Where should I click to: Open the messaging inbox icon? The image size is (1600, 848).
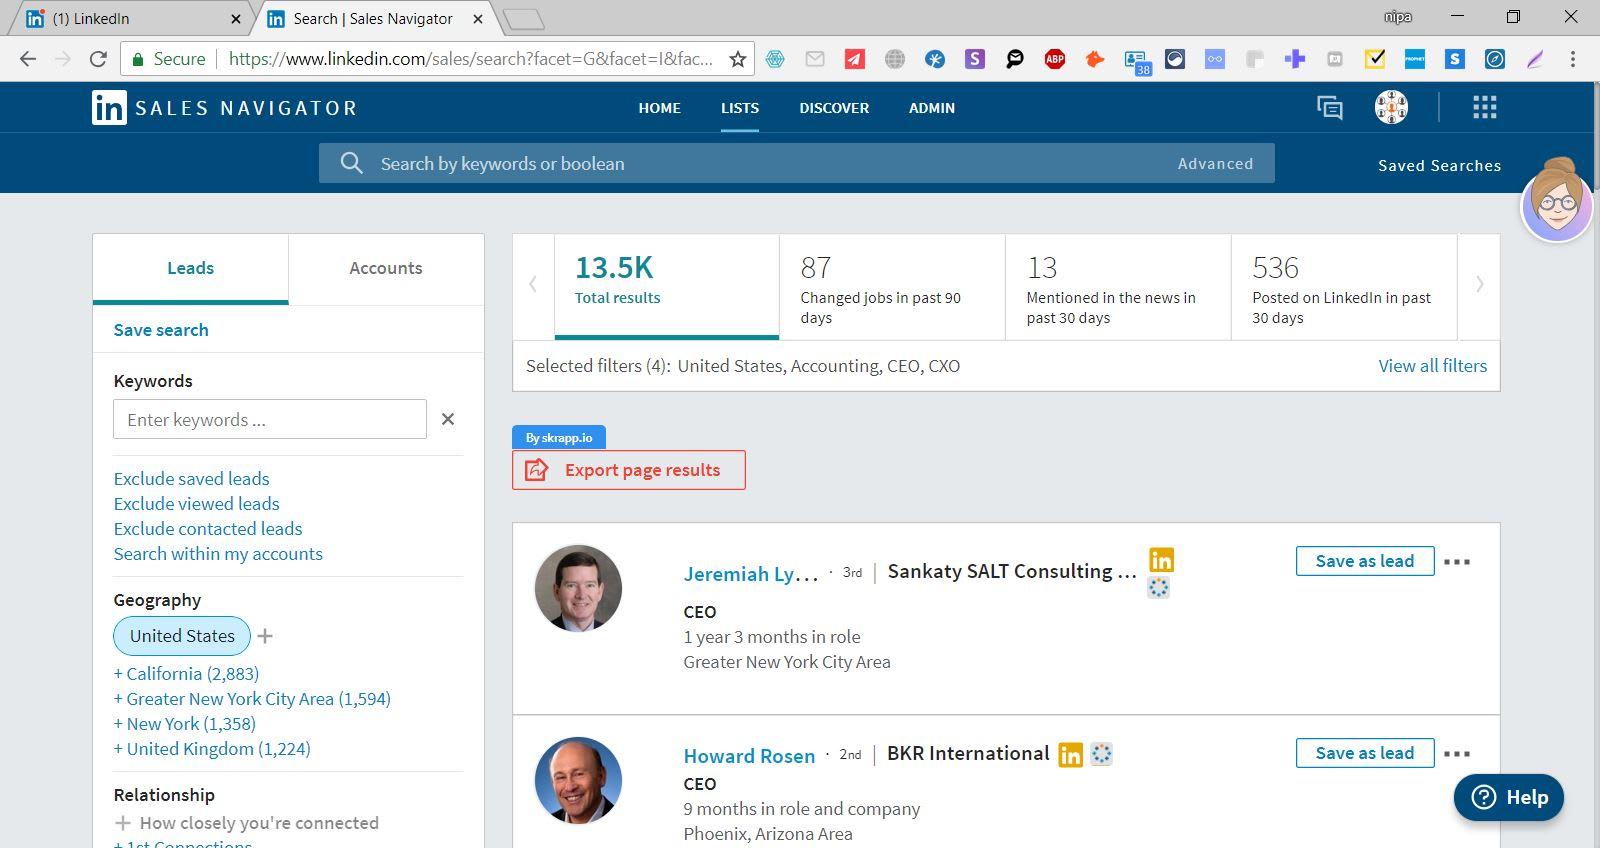pyautogui.click(x=1330, y=107)
